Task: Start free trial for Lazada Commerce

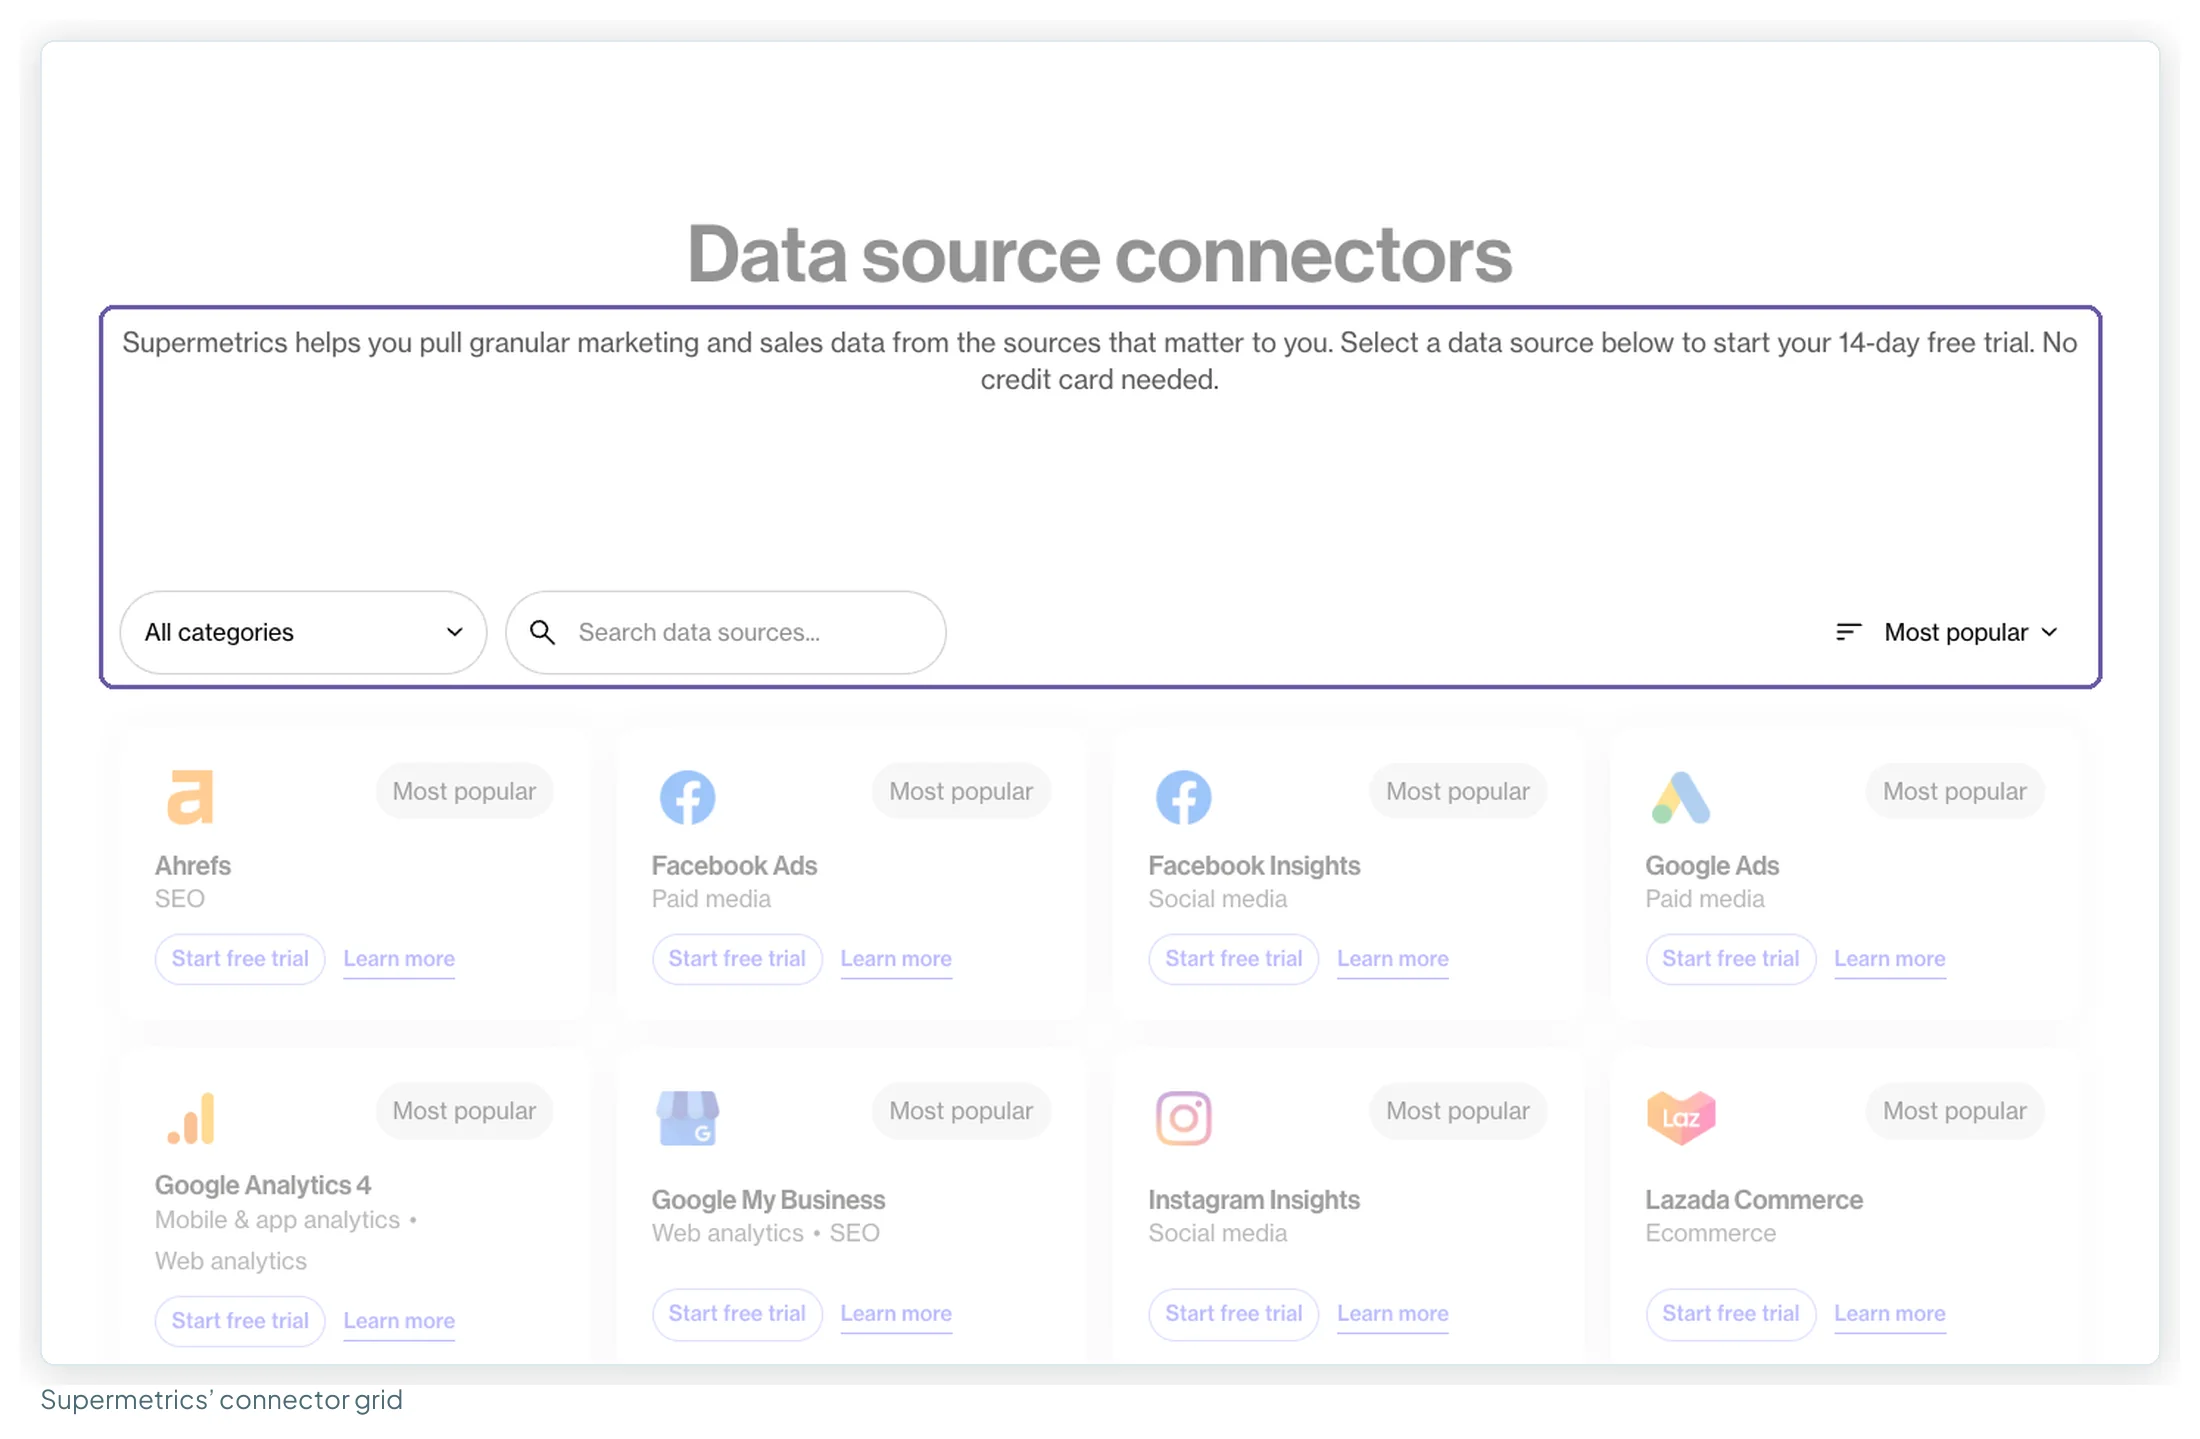Action: pos(1731,1314)
